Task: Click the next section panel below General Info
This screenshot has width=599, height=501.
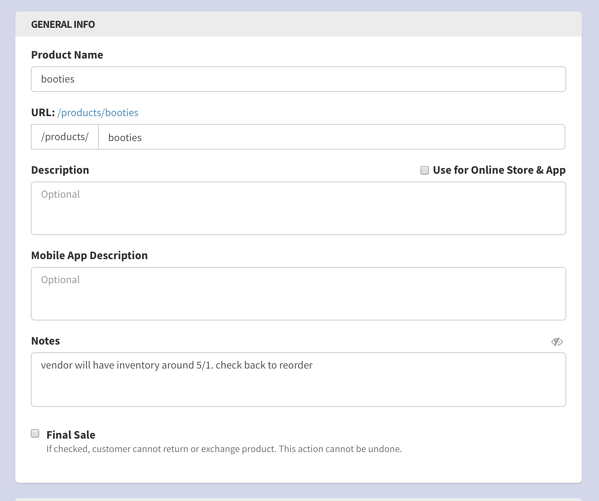Action: pos(298,499)
